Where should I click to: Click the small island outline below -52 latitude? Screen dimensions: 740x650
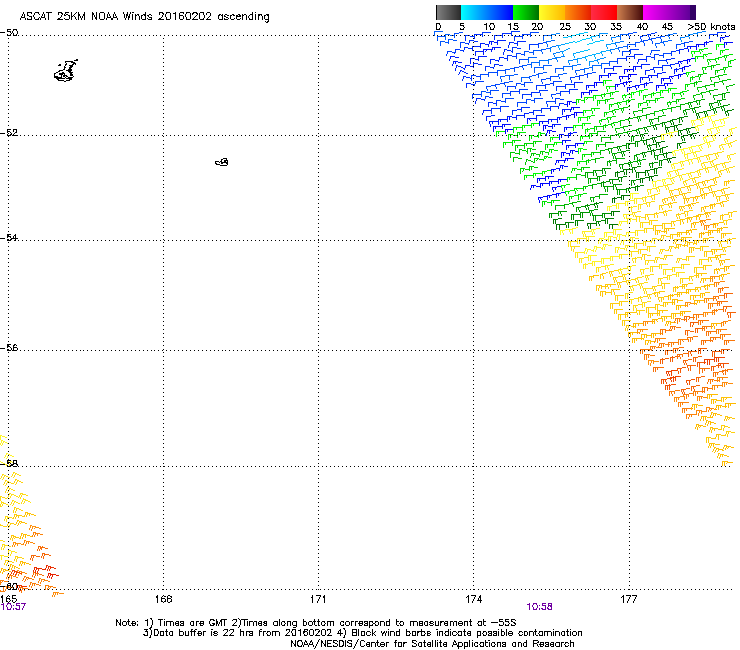tap(222, 162)
